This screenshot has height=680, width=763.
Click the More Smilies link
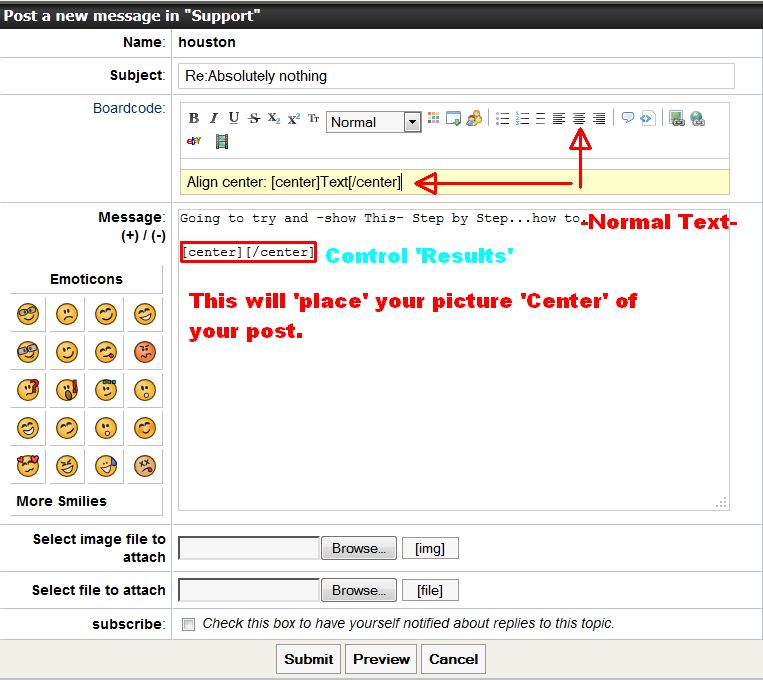pyautogui.click(x=61, y=501)
